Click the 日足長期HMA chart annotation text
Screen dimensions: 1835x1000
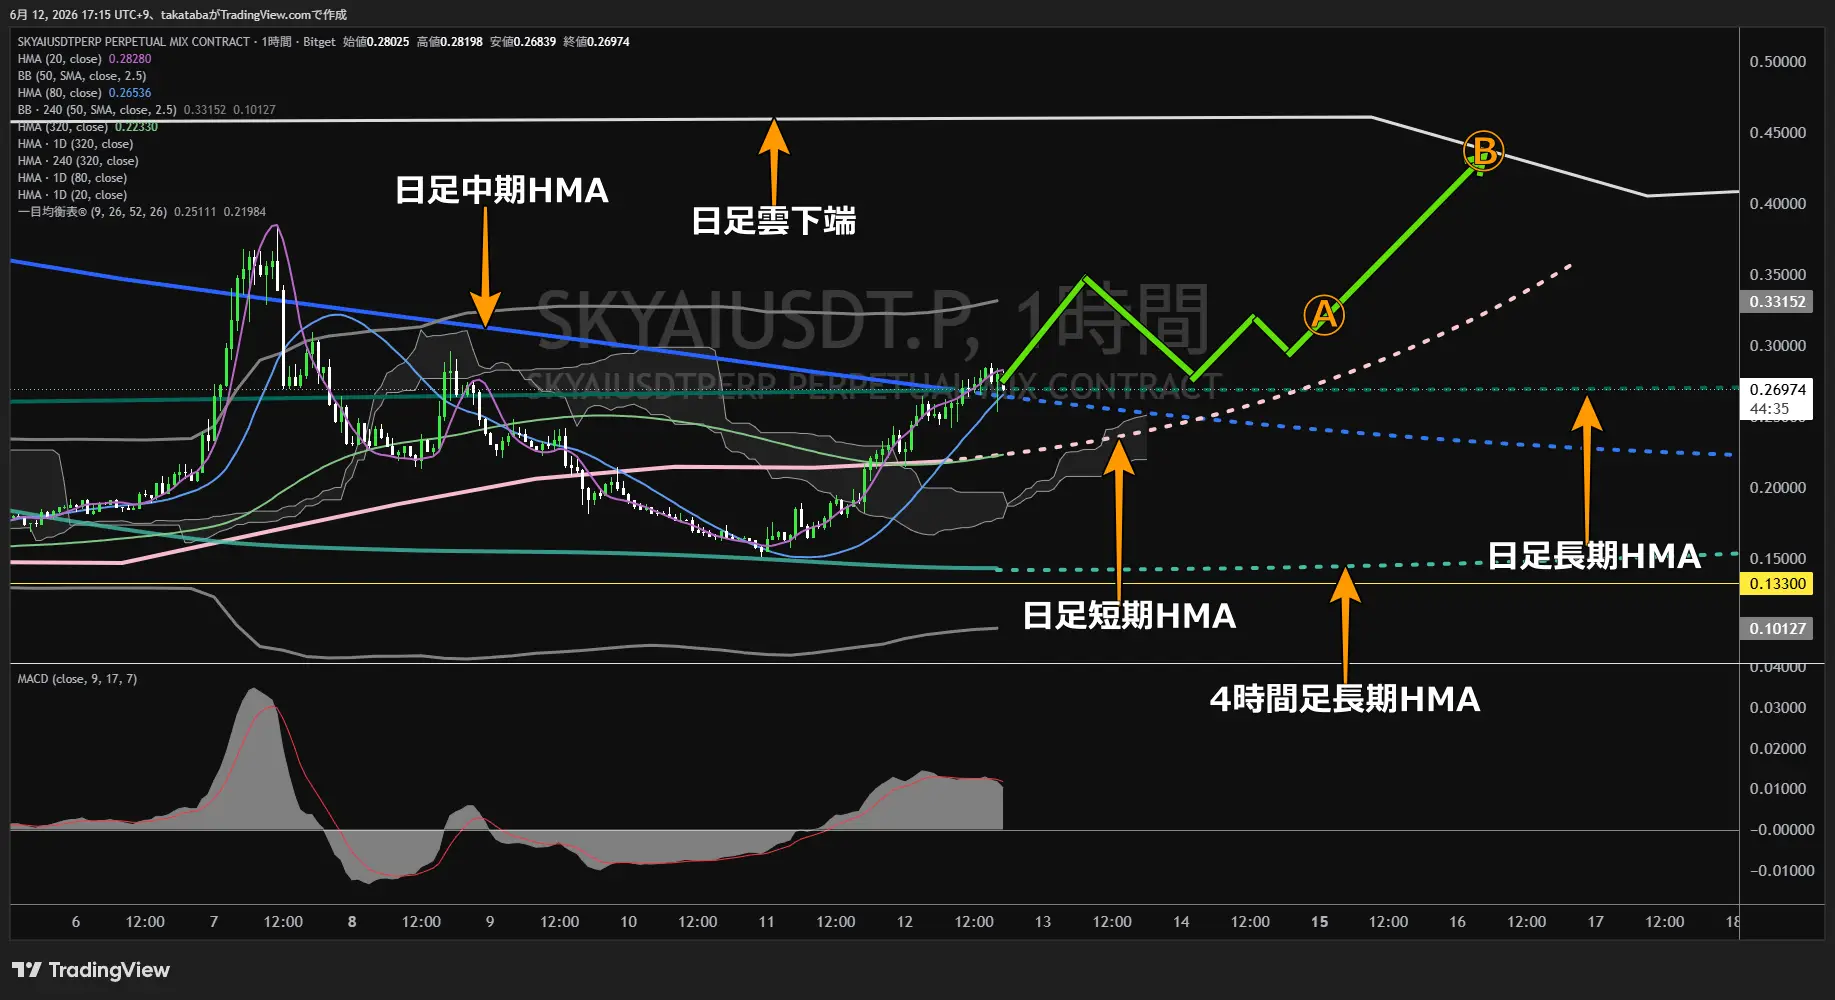(1594, 556)
